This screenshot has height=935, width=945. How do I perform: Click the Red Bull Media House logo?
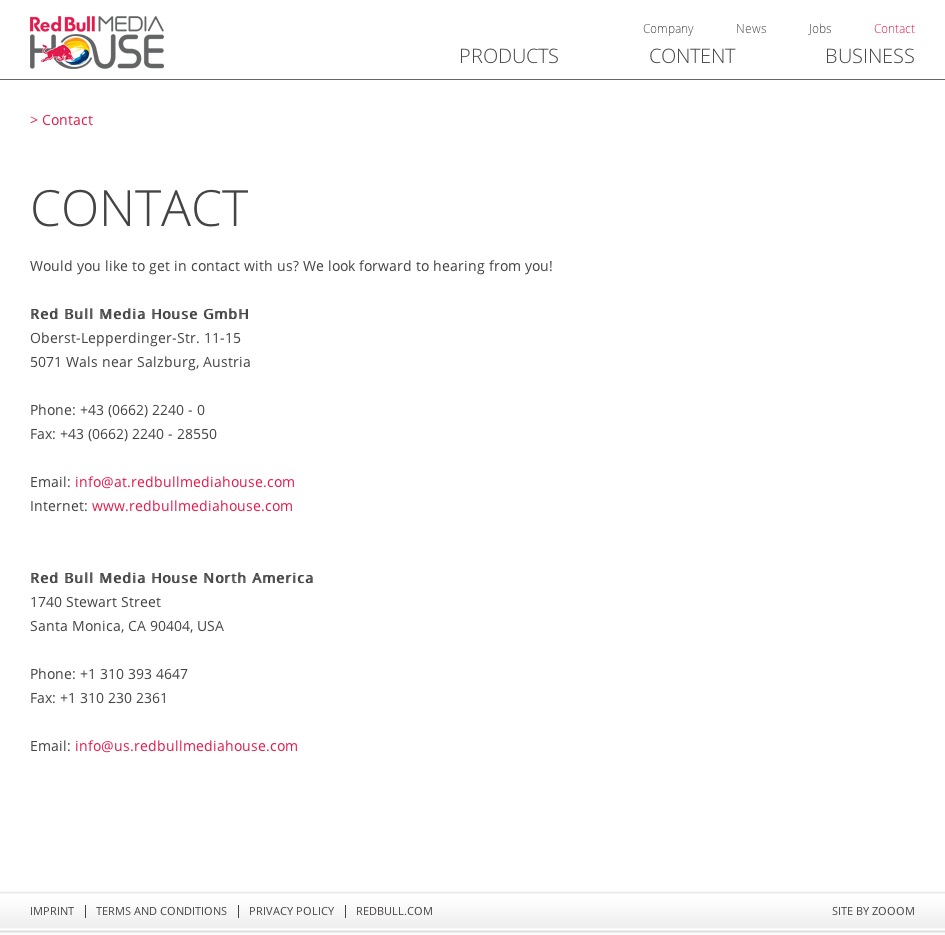pos(97,42)
